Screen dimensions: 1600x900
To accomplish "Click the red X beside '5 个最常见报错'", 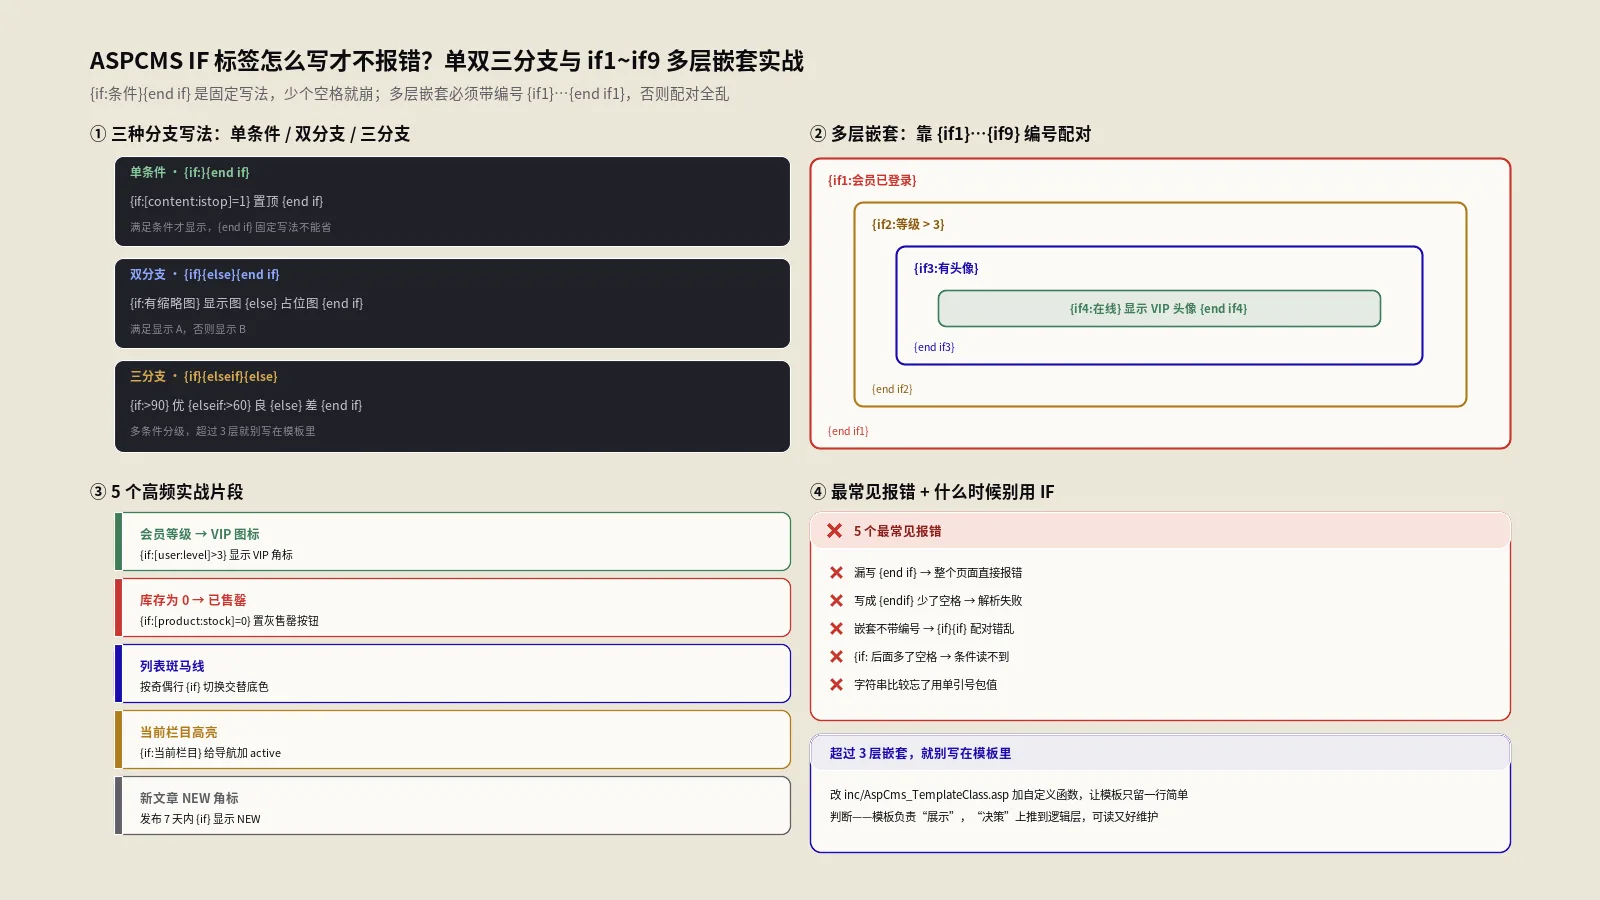I will [834, 531].
